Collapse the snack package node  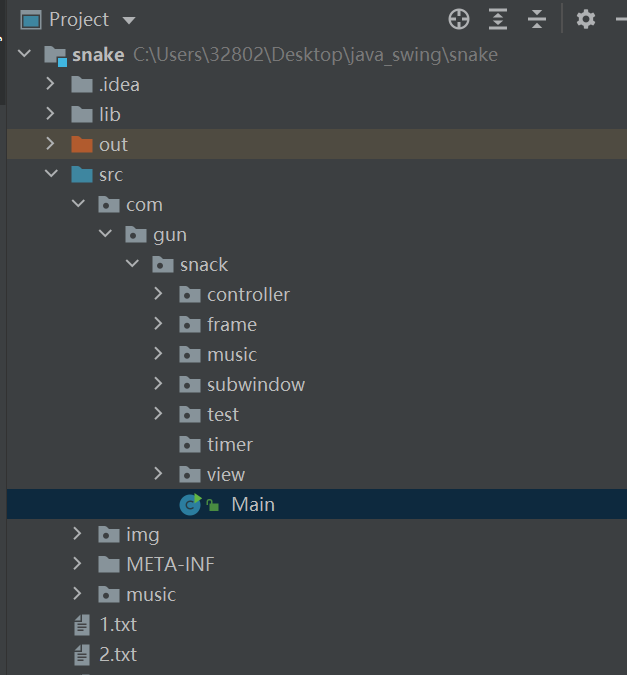(x=131, y=265)
